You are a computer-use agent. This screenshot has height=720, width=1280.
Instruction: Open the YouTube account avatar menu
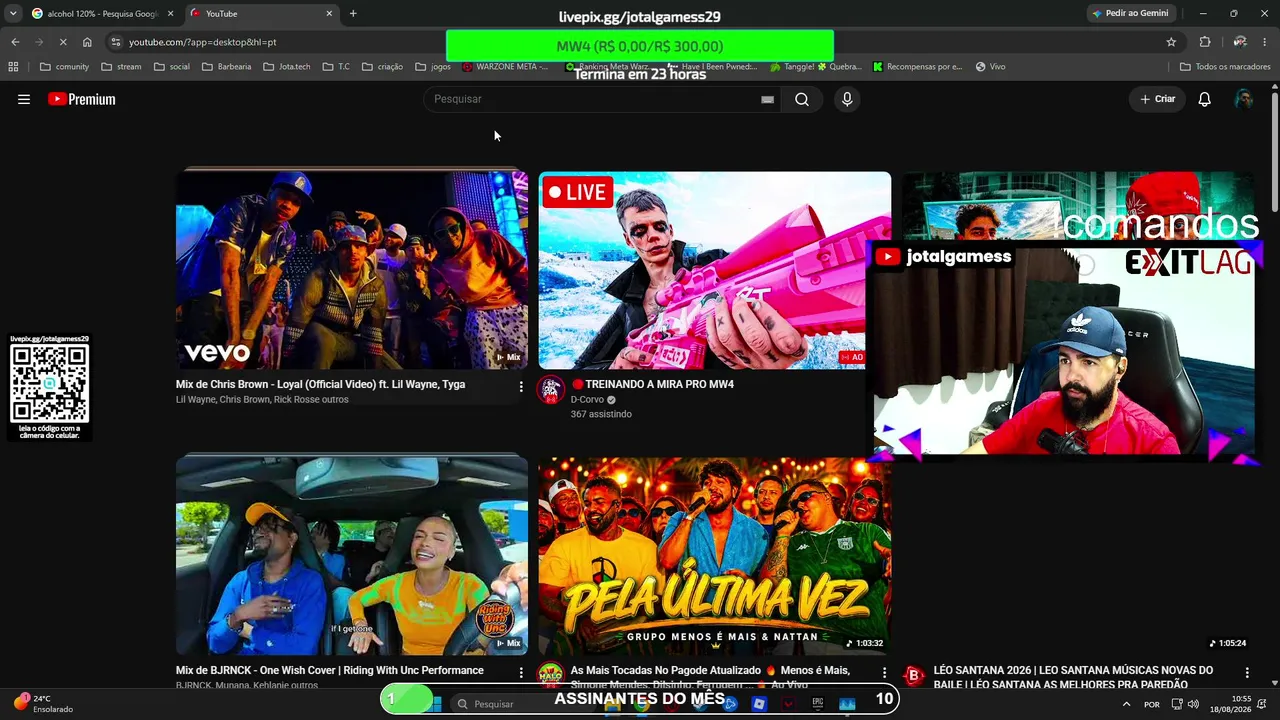pos(1244,99)
